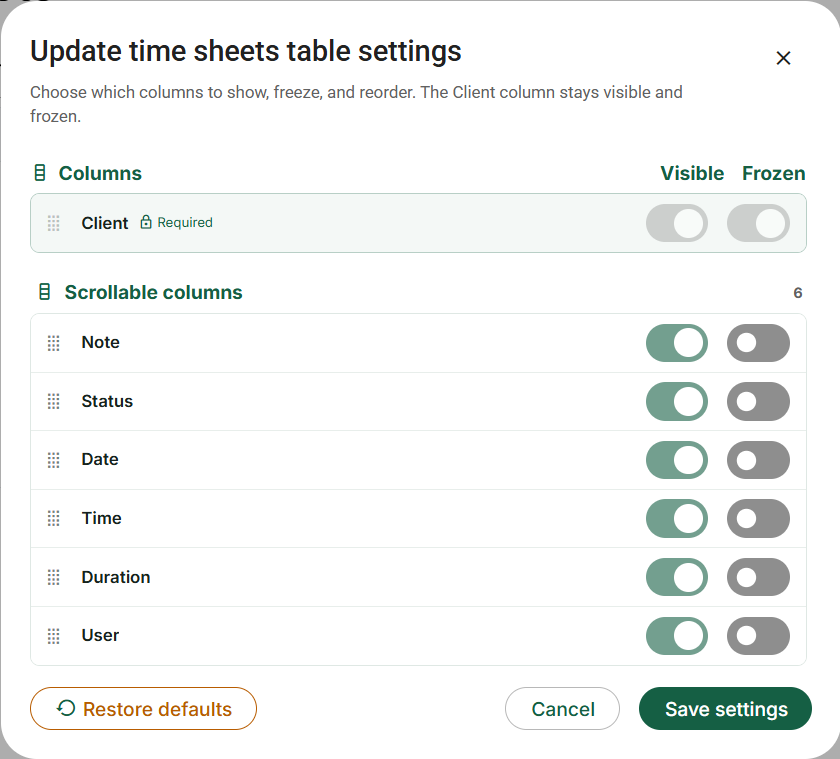Disable Visible for Duration column
Viewport: 840px width, 759px height.
[677, 577]
